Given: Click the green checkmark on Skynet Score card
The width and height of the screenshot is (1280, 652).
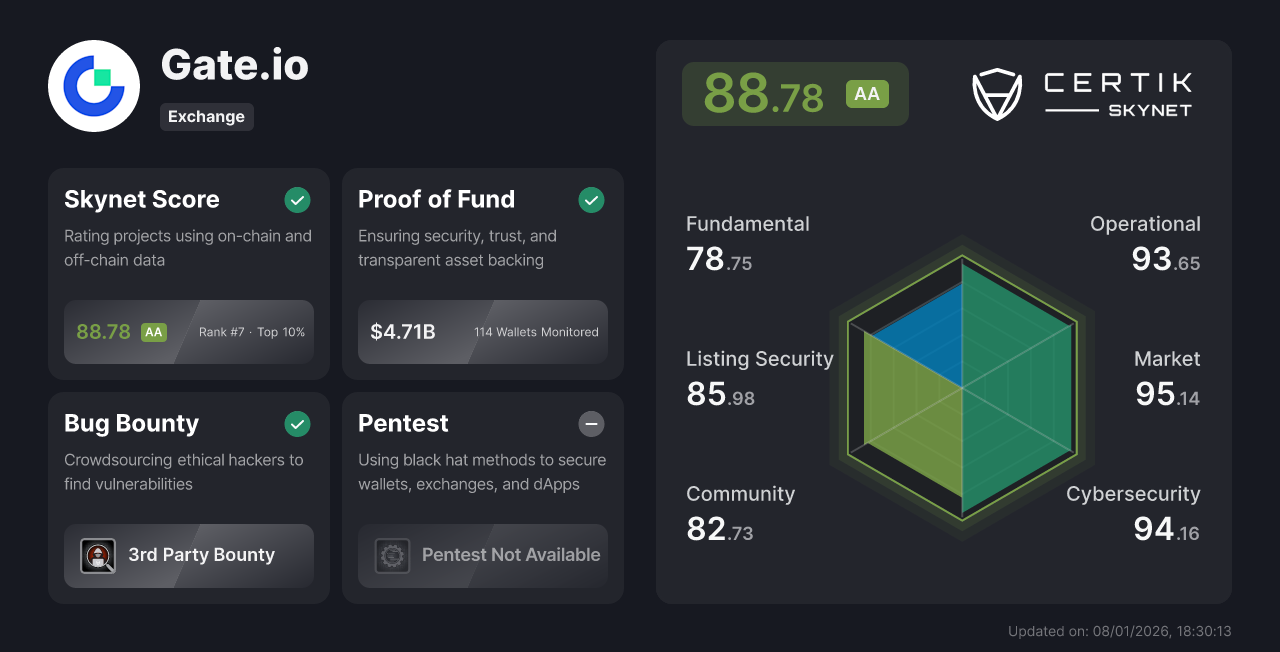Looking at the screenshot, I should [x=297, y=200].
